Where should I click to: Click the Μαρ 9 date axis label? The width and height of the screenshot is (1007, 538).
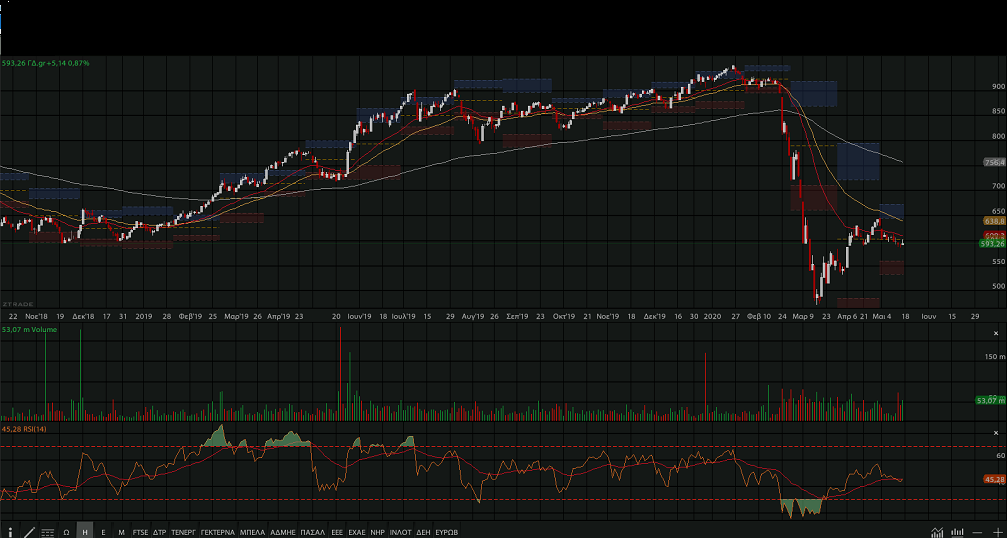pyautogui.click(x=803, y=317)
